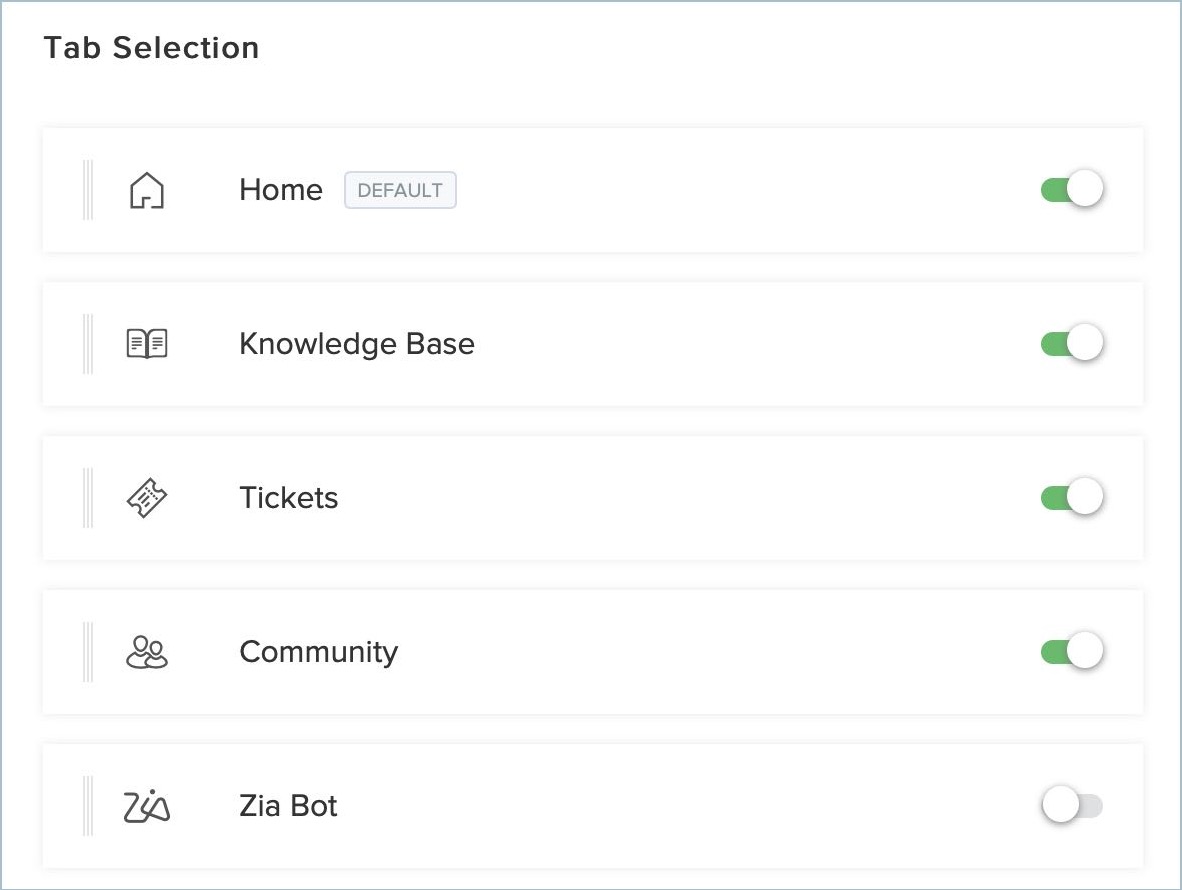Select the Home tab label

point(281,190)
